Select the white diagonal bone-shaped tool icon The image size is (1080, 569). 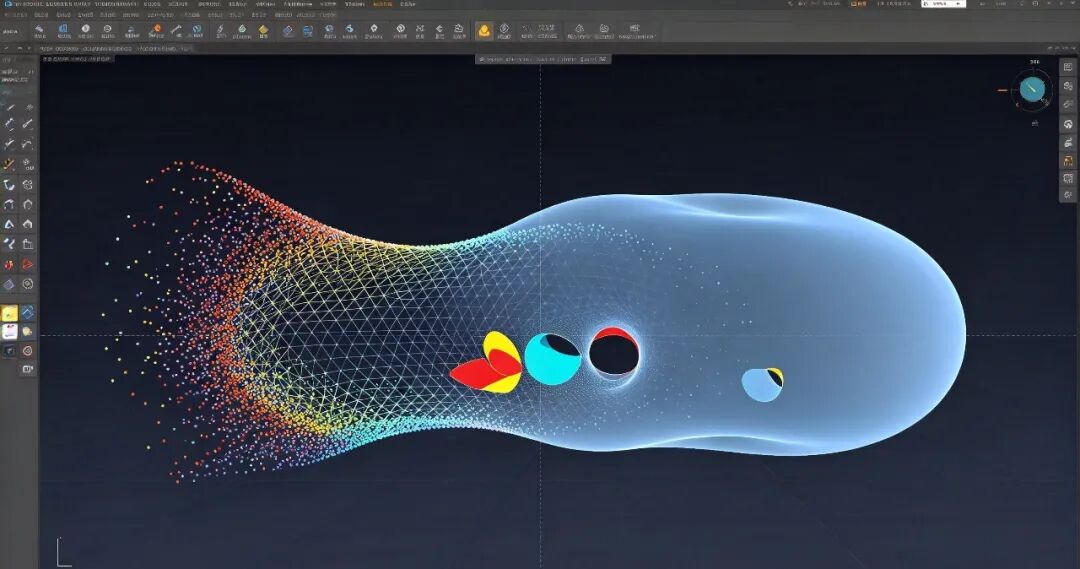tap(176, 29)
